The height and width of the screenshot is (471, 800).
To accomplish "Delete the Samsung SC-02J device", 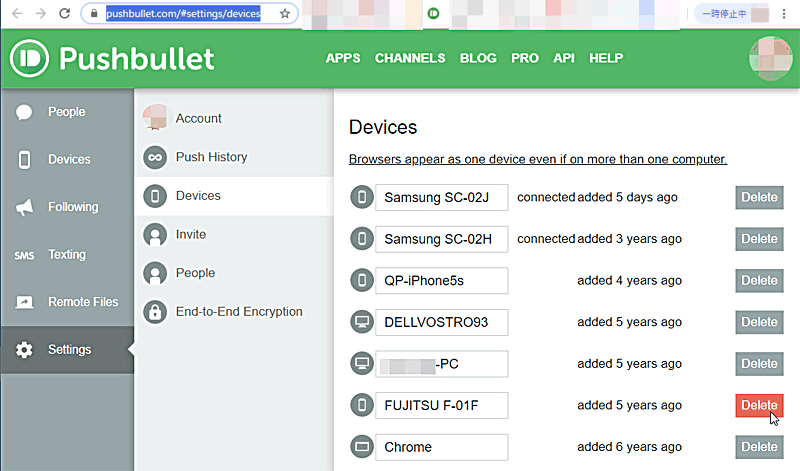I will (x=759, y=197).
